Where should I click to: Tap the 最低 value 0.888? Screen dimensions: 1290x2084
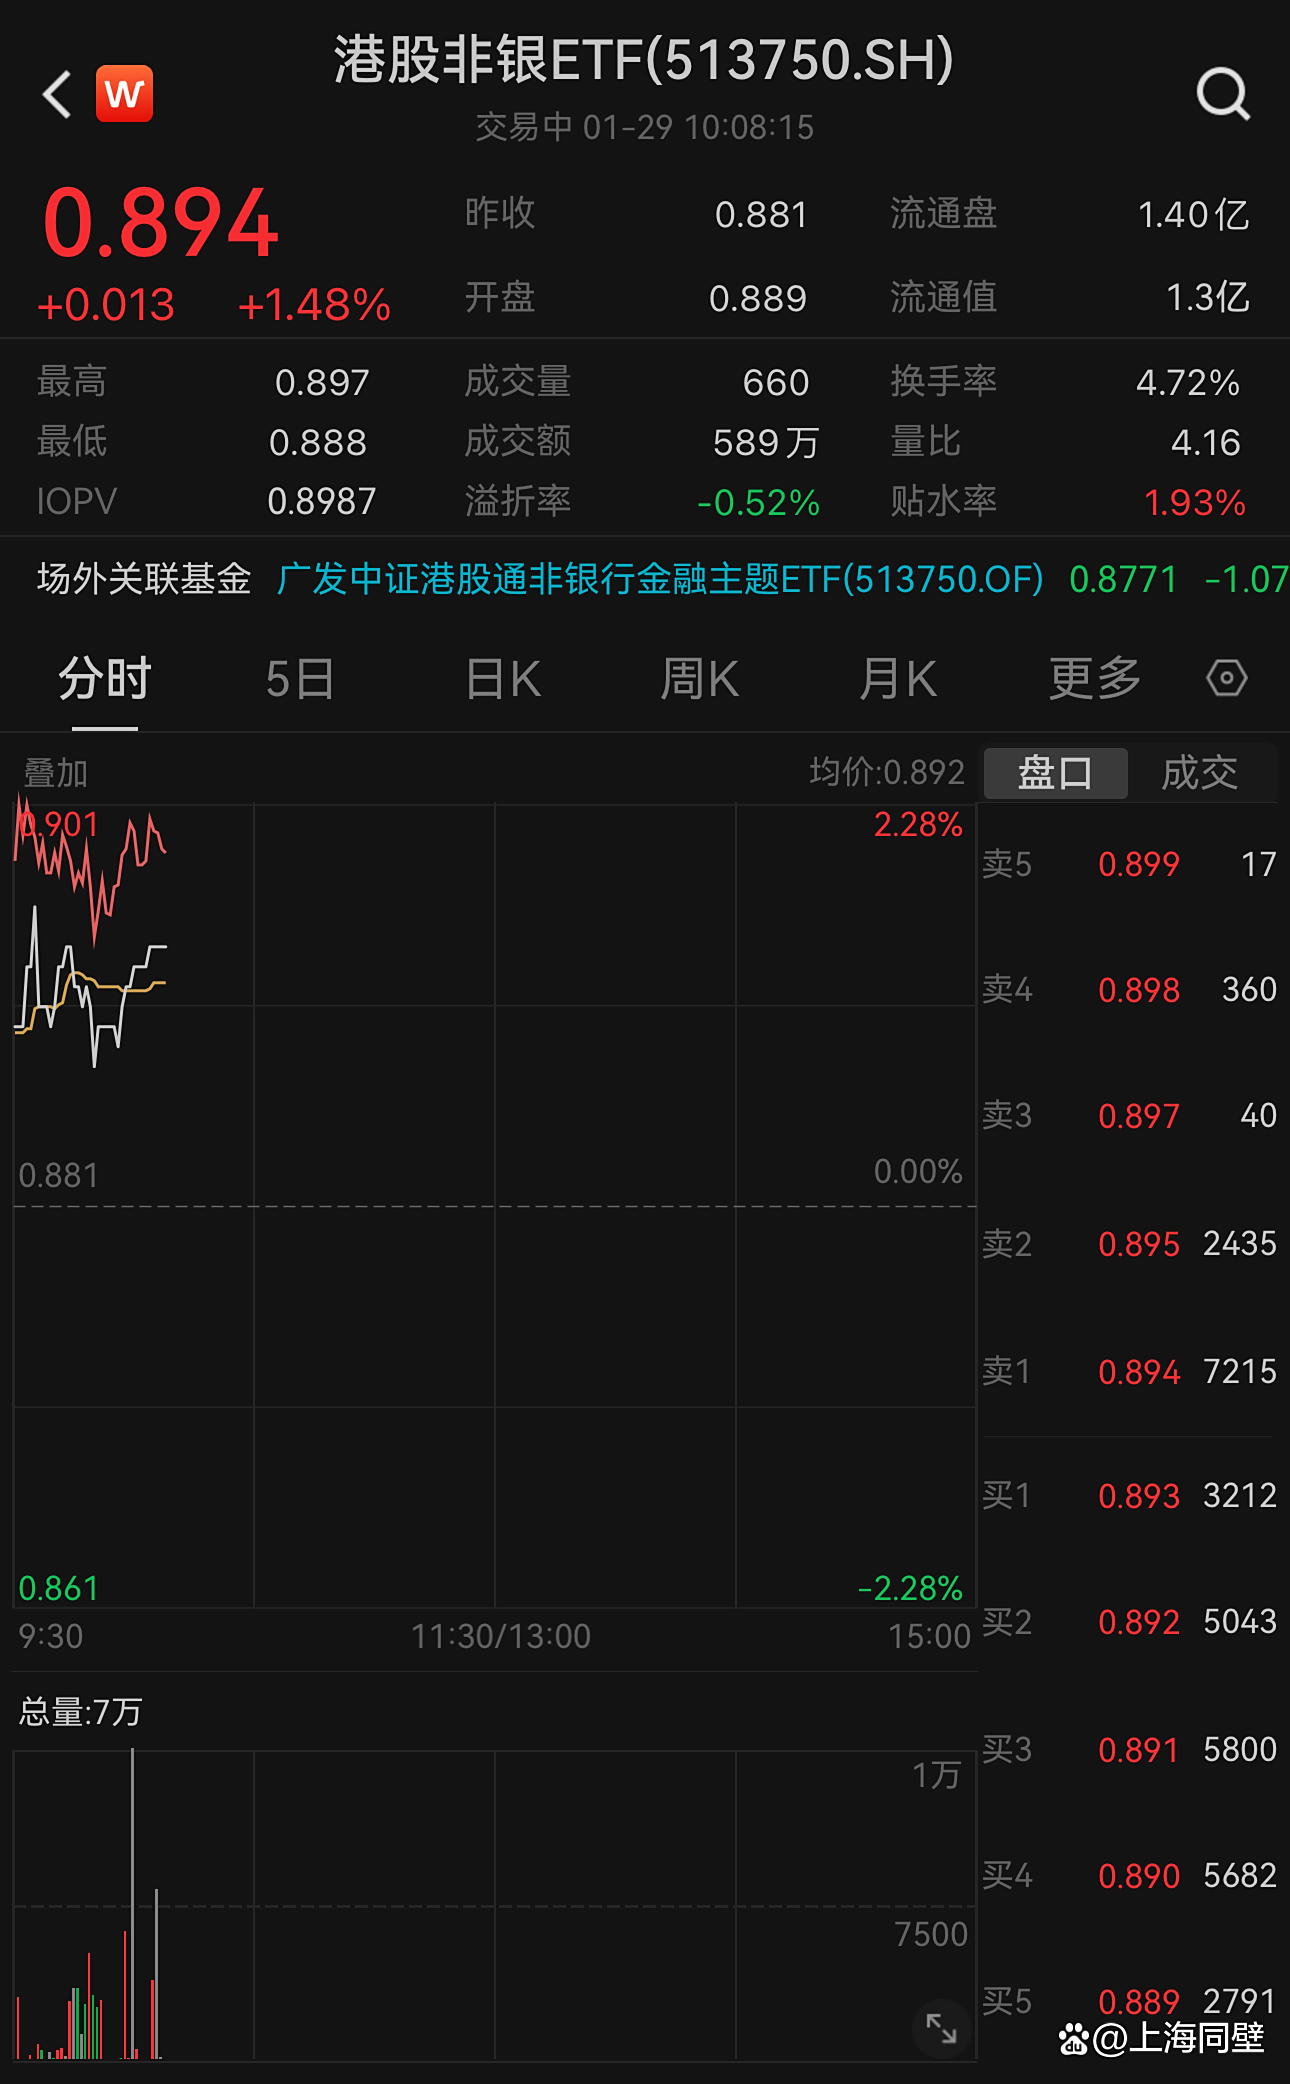point(318,443)
